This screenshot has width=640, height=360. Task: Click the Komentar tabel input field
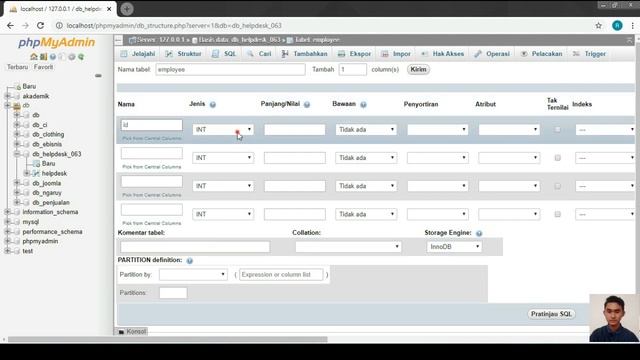pos(195,247)
